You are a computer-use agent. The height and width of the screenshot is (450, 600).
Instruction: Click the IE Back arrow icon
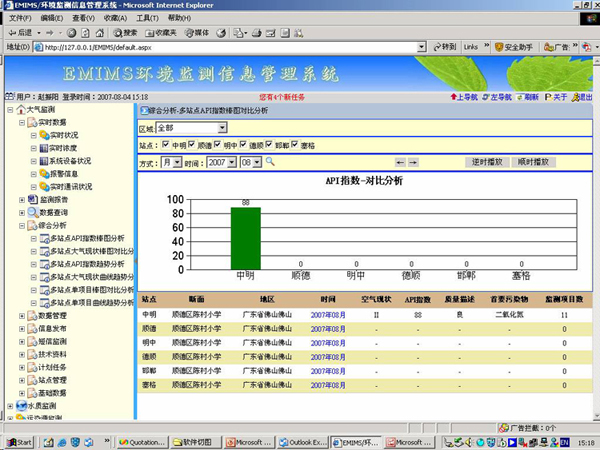[13, 33]
